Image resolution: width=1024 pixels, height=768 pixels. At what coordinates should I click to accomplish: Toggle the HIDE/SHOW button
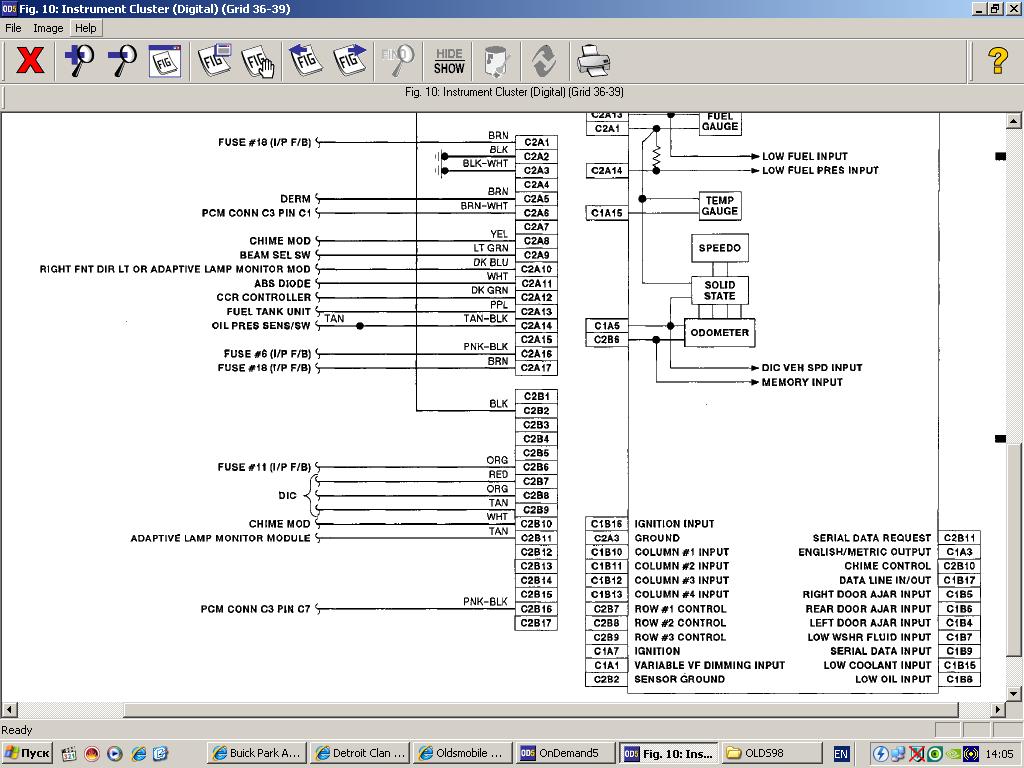pyautogui.click(x=449, y=61)
